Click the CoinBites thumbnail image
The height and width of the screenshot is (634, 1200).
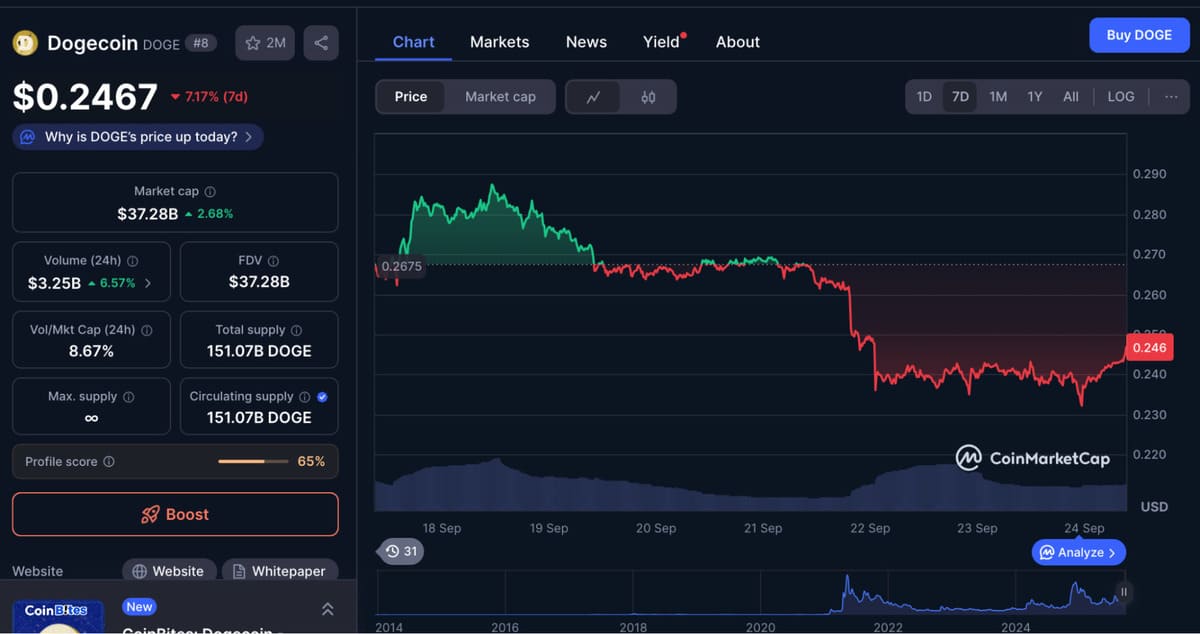click(56, 616)
